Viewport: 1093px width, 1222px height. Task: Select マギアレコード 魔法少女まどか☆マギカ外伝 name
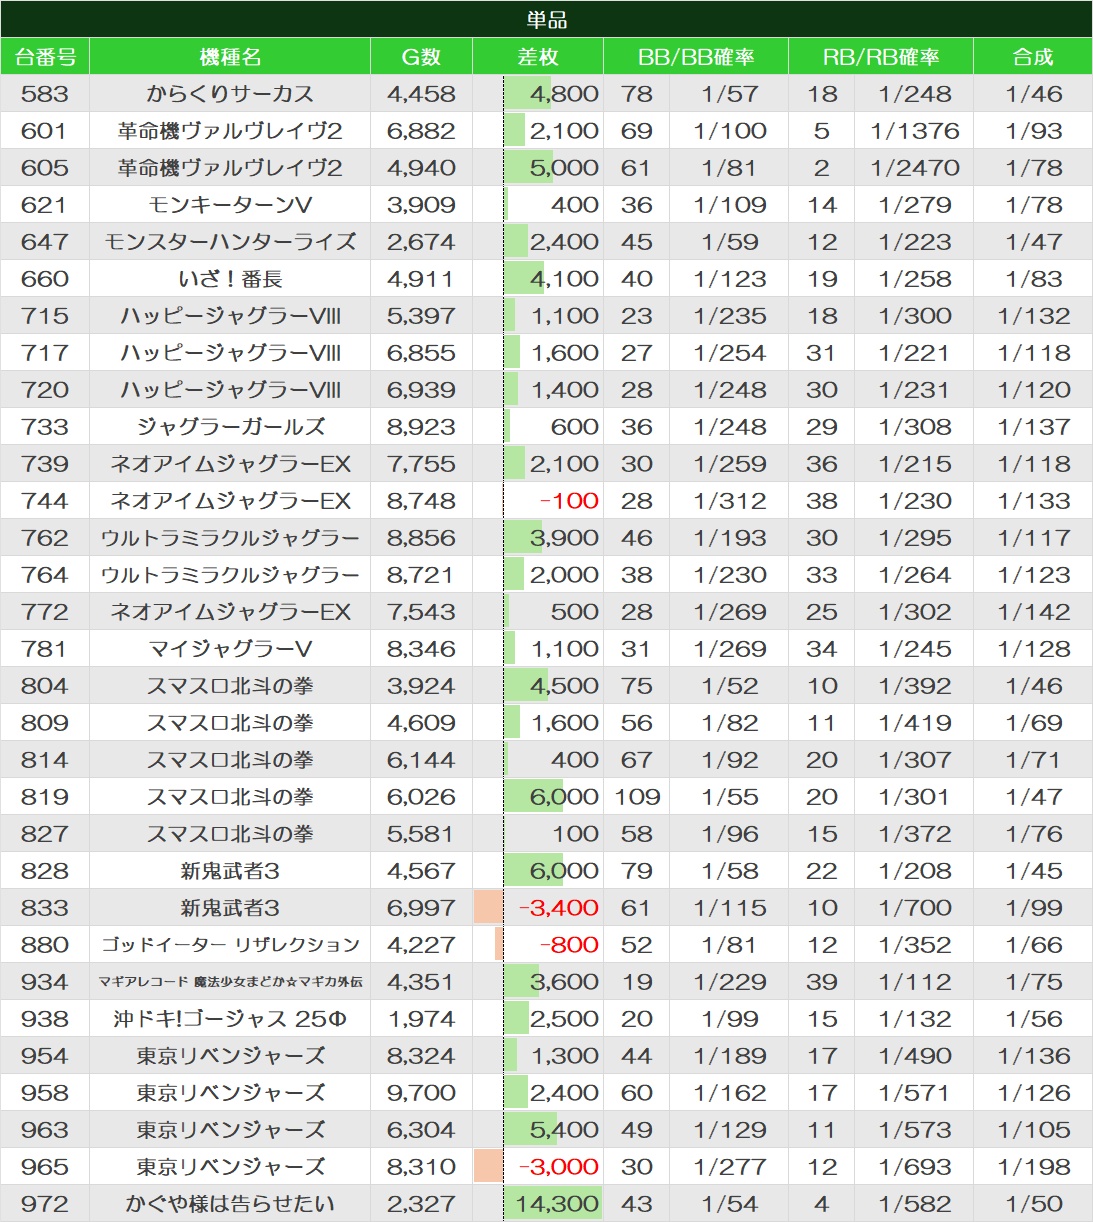[230, 982]
